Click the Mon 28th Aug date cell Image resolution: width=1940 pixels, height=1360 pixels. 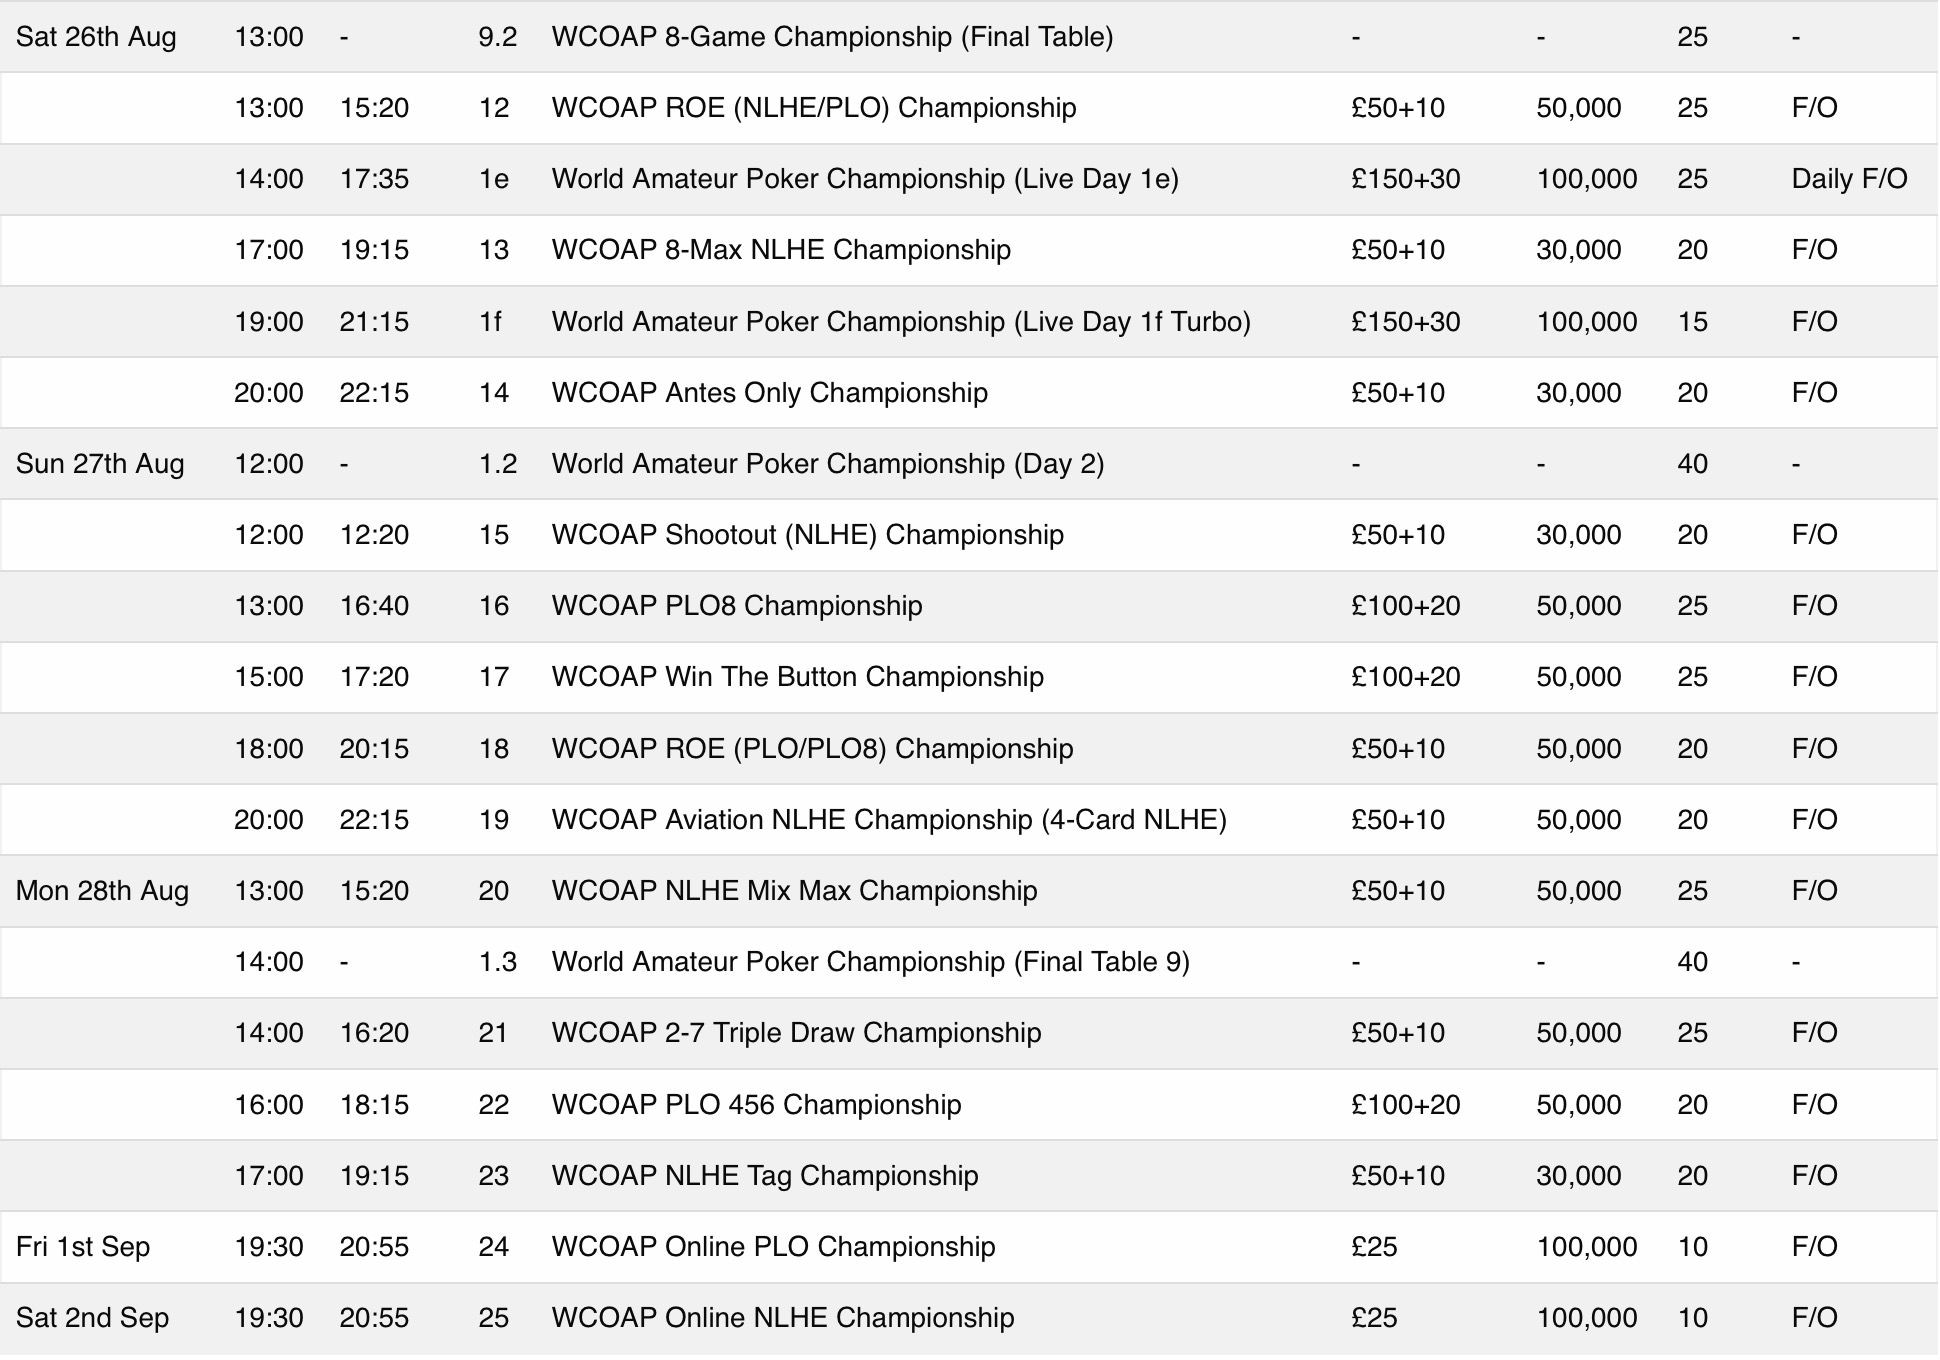pyautogui.click(x=102, y=891)
